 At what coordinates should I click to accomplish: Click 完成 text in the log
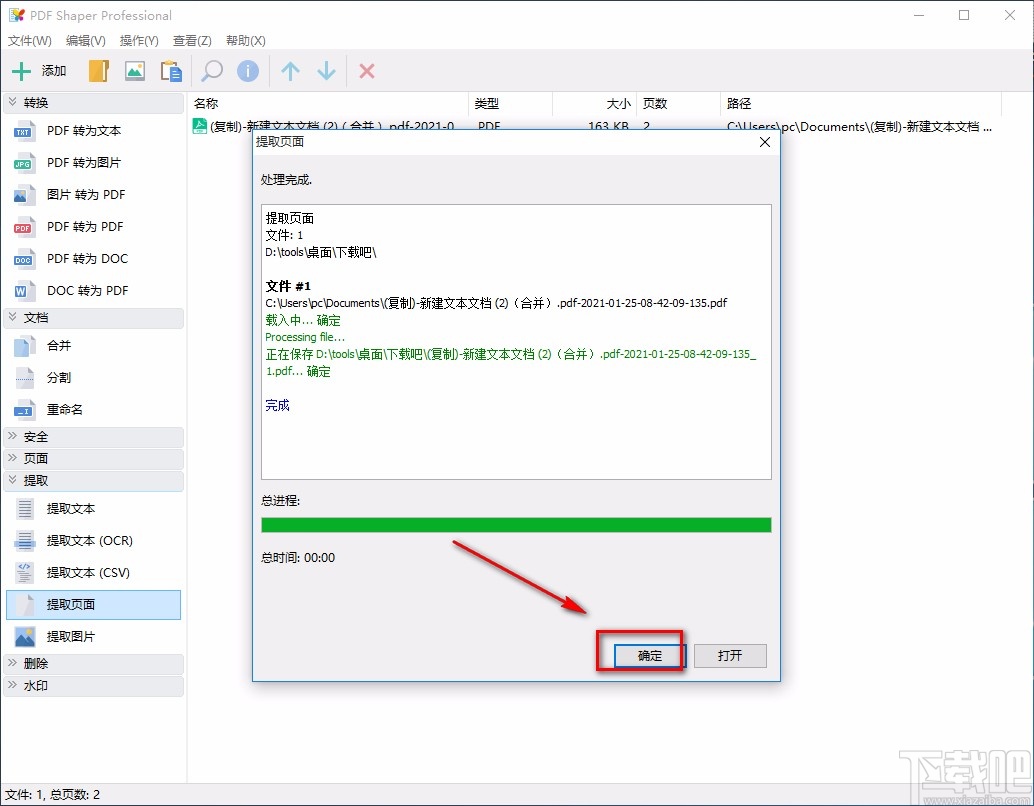pyautogui.click(x=278, y=406)
